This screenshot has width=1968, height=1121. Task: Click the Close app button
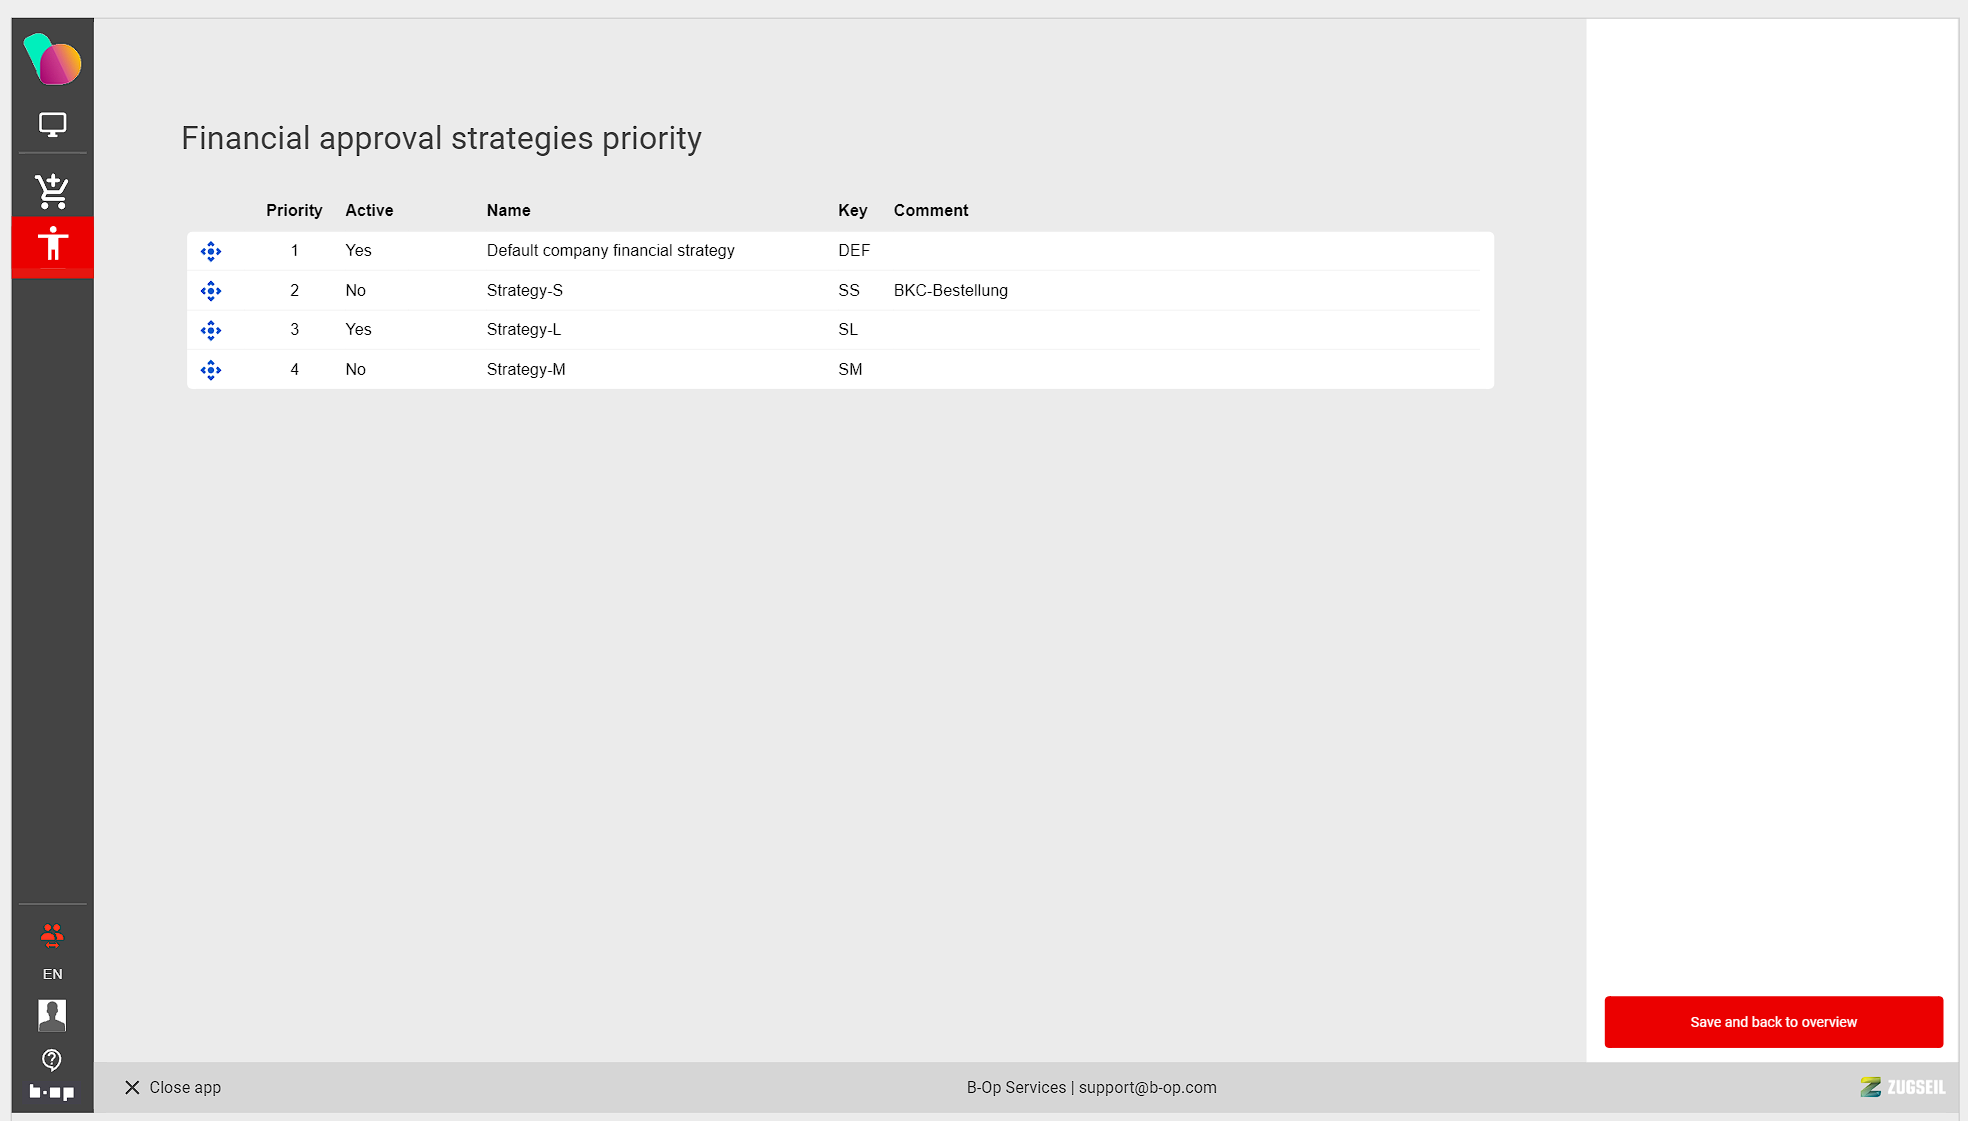click(172, 1087)
